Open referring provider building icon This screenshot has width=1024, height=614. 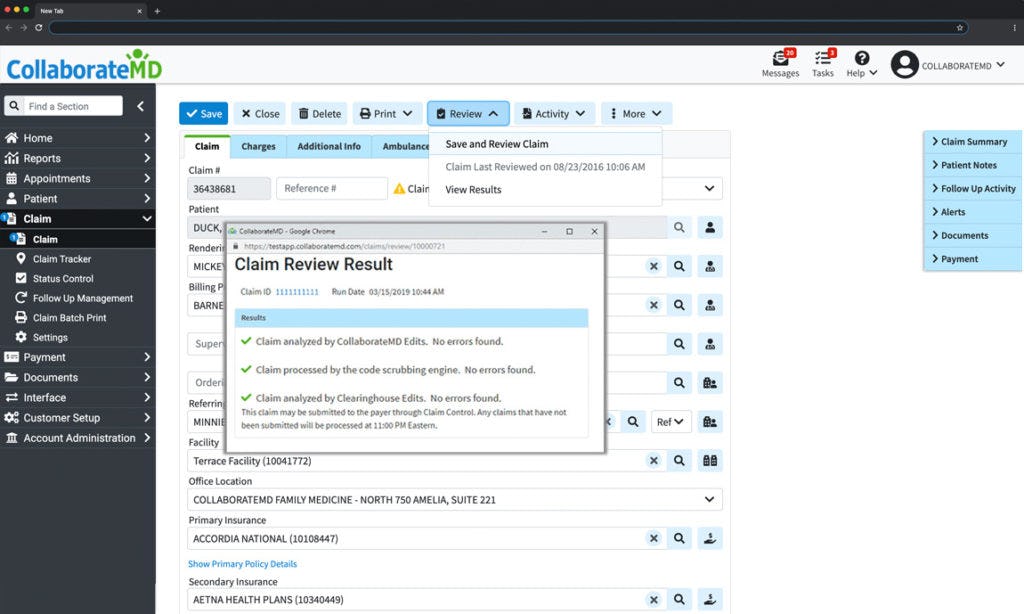(x=710, y=422)
